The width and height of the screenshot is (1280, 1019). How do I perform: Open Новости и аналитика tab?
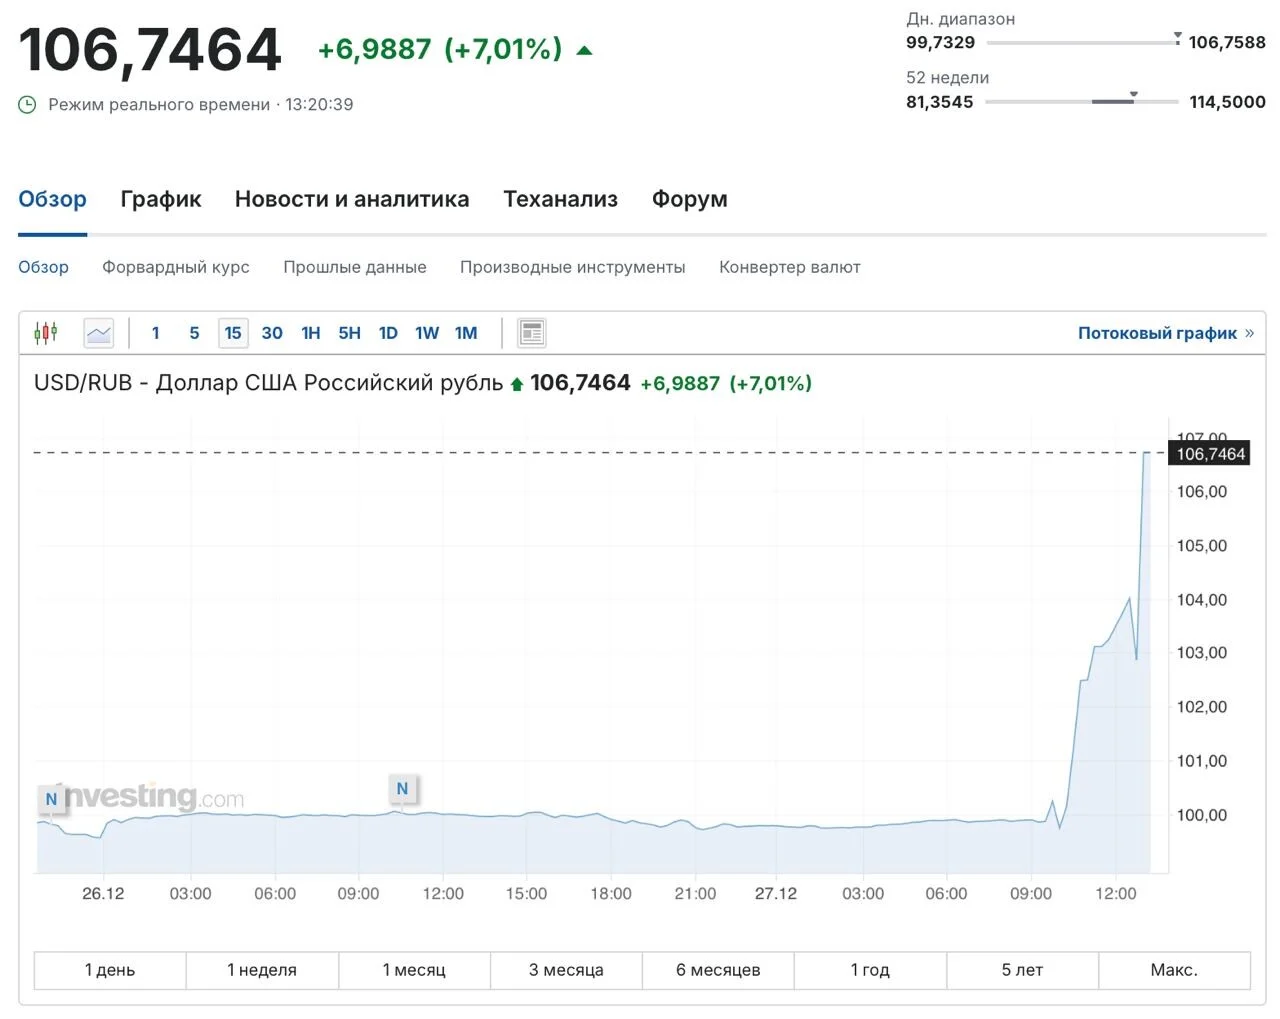tap(352, 199)
